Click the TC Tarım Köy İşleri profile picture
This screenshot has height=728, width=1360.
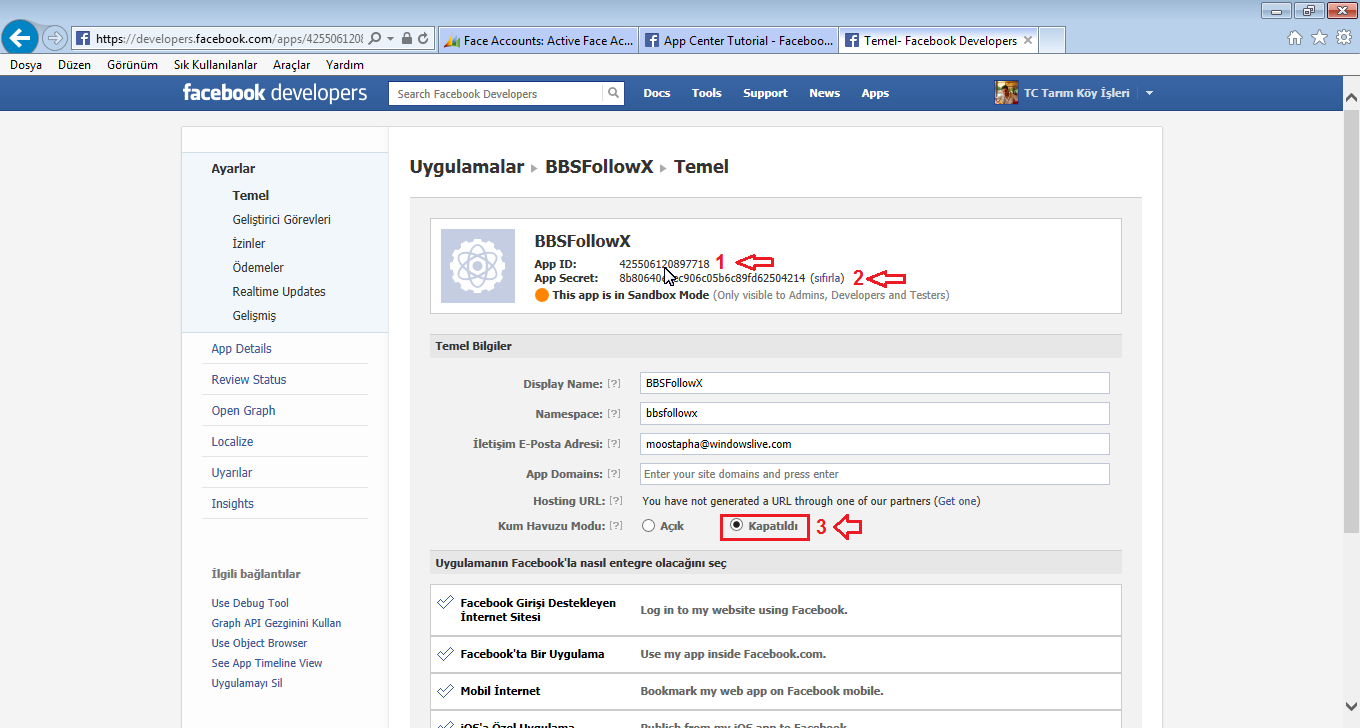click(x=1006, y=93)
